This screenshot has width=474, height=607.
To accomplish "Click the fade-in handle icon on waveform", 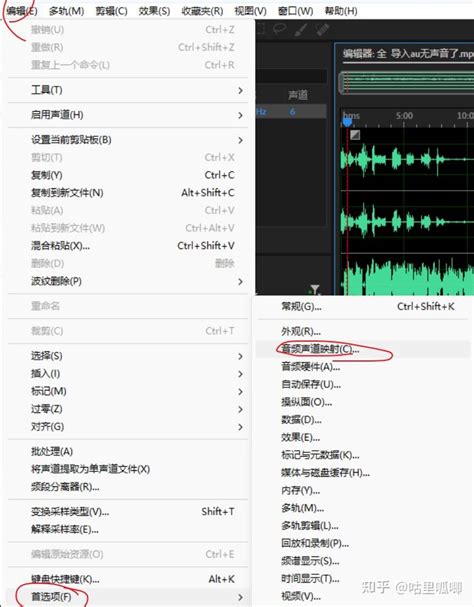I will (x=355, y=134).
